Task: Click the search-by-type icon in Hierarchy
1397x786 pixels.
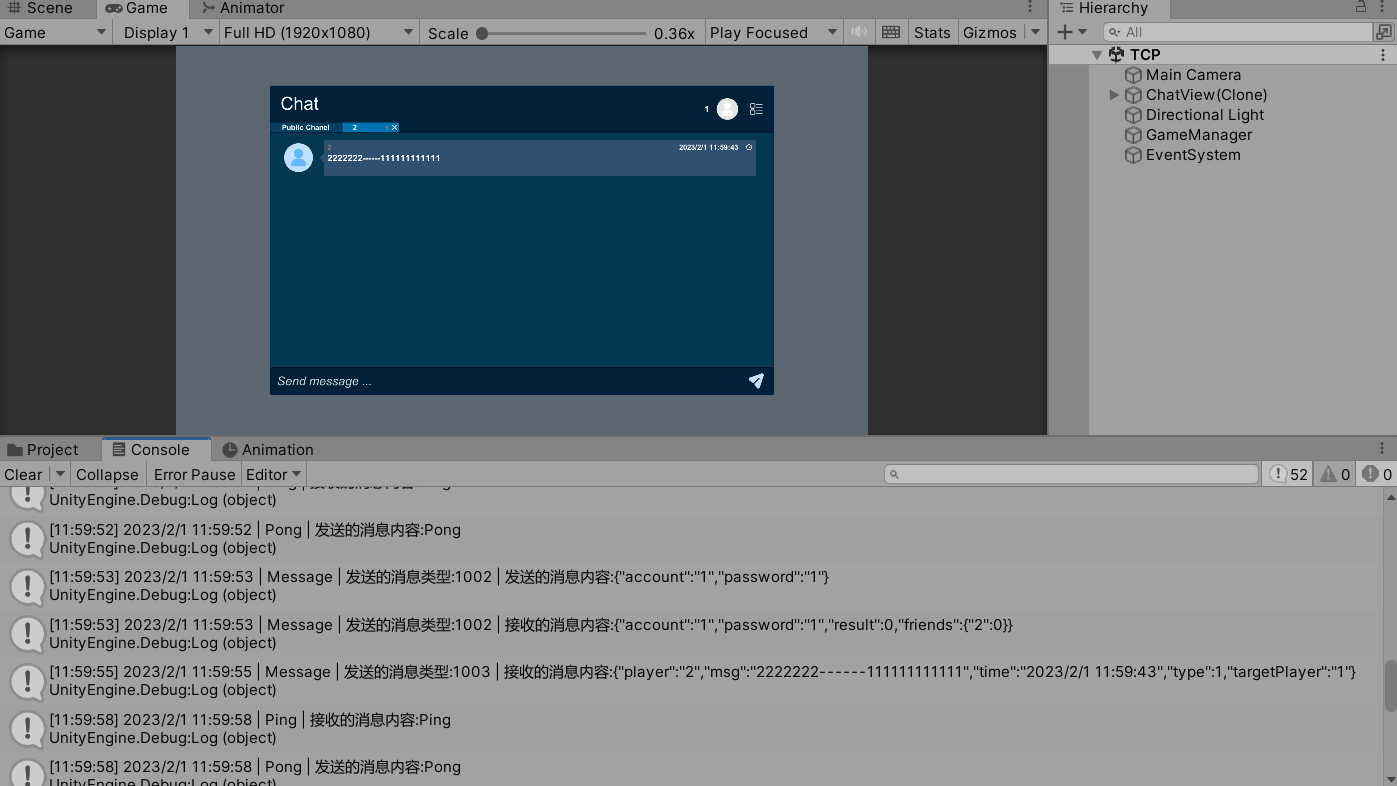Action: [1384, 32]
